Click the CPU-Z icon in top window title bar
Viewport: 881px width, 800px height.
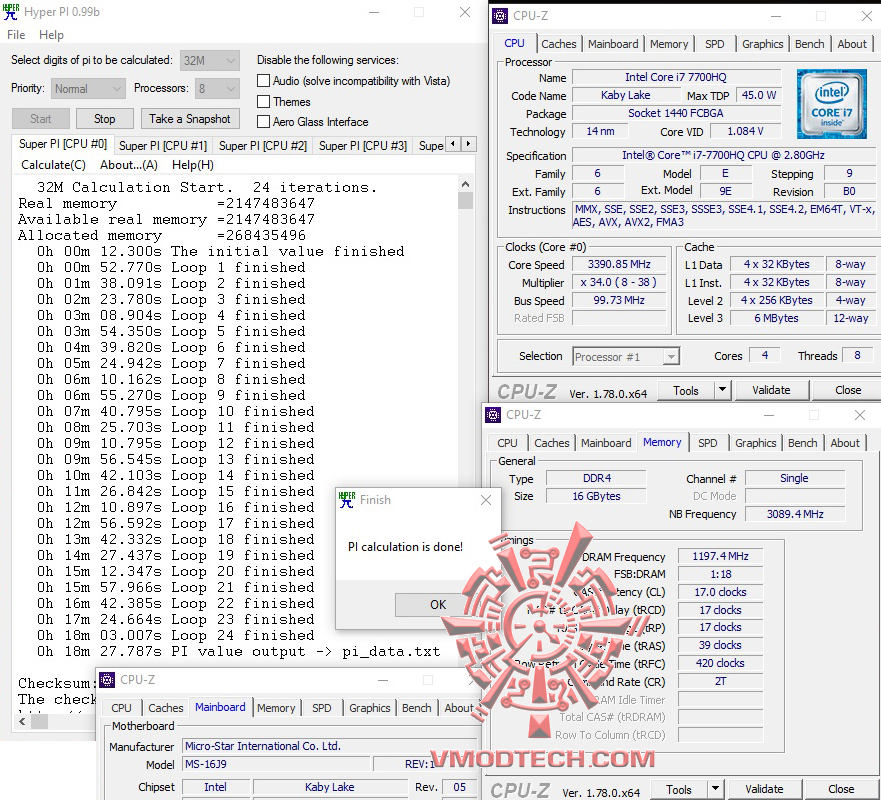(499, 16)
